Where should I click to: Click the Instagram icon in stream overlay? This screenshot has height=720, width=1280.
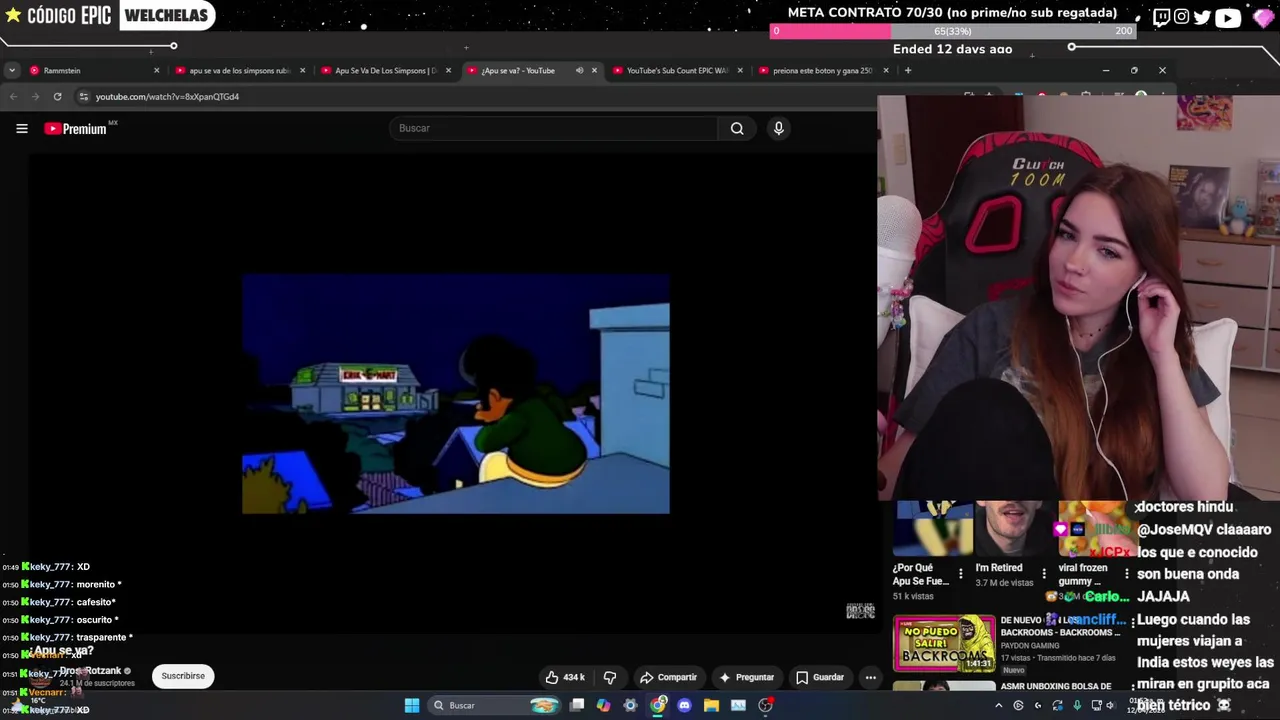coord(1181,16)
